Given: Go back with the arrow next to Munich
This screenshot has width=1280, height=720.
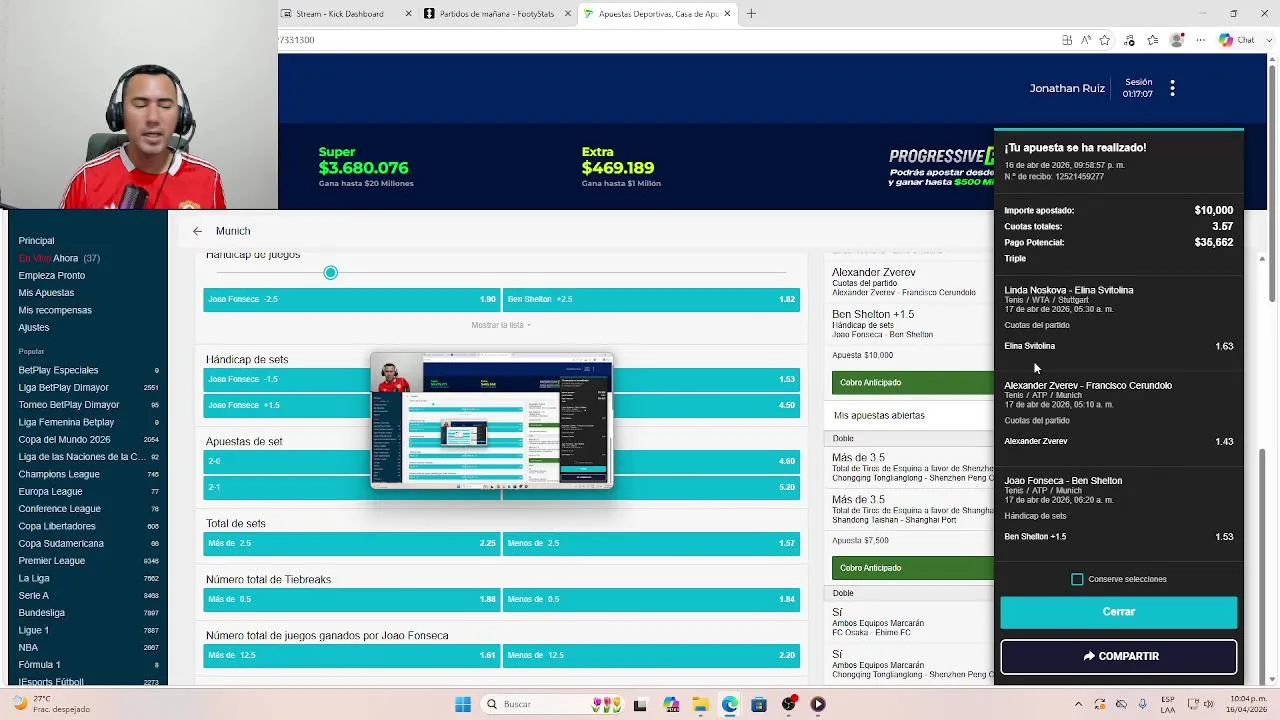Looking at the screenshot, I should pos(197,231).
